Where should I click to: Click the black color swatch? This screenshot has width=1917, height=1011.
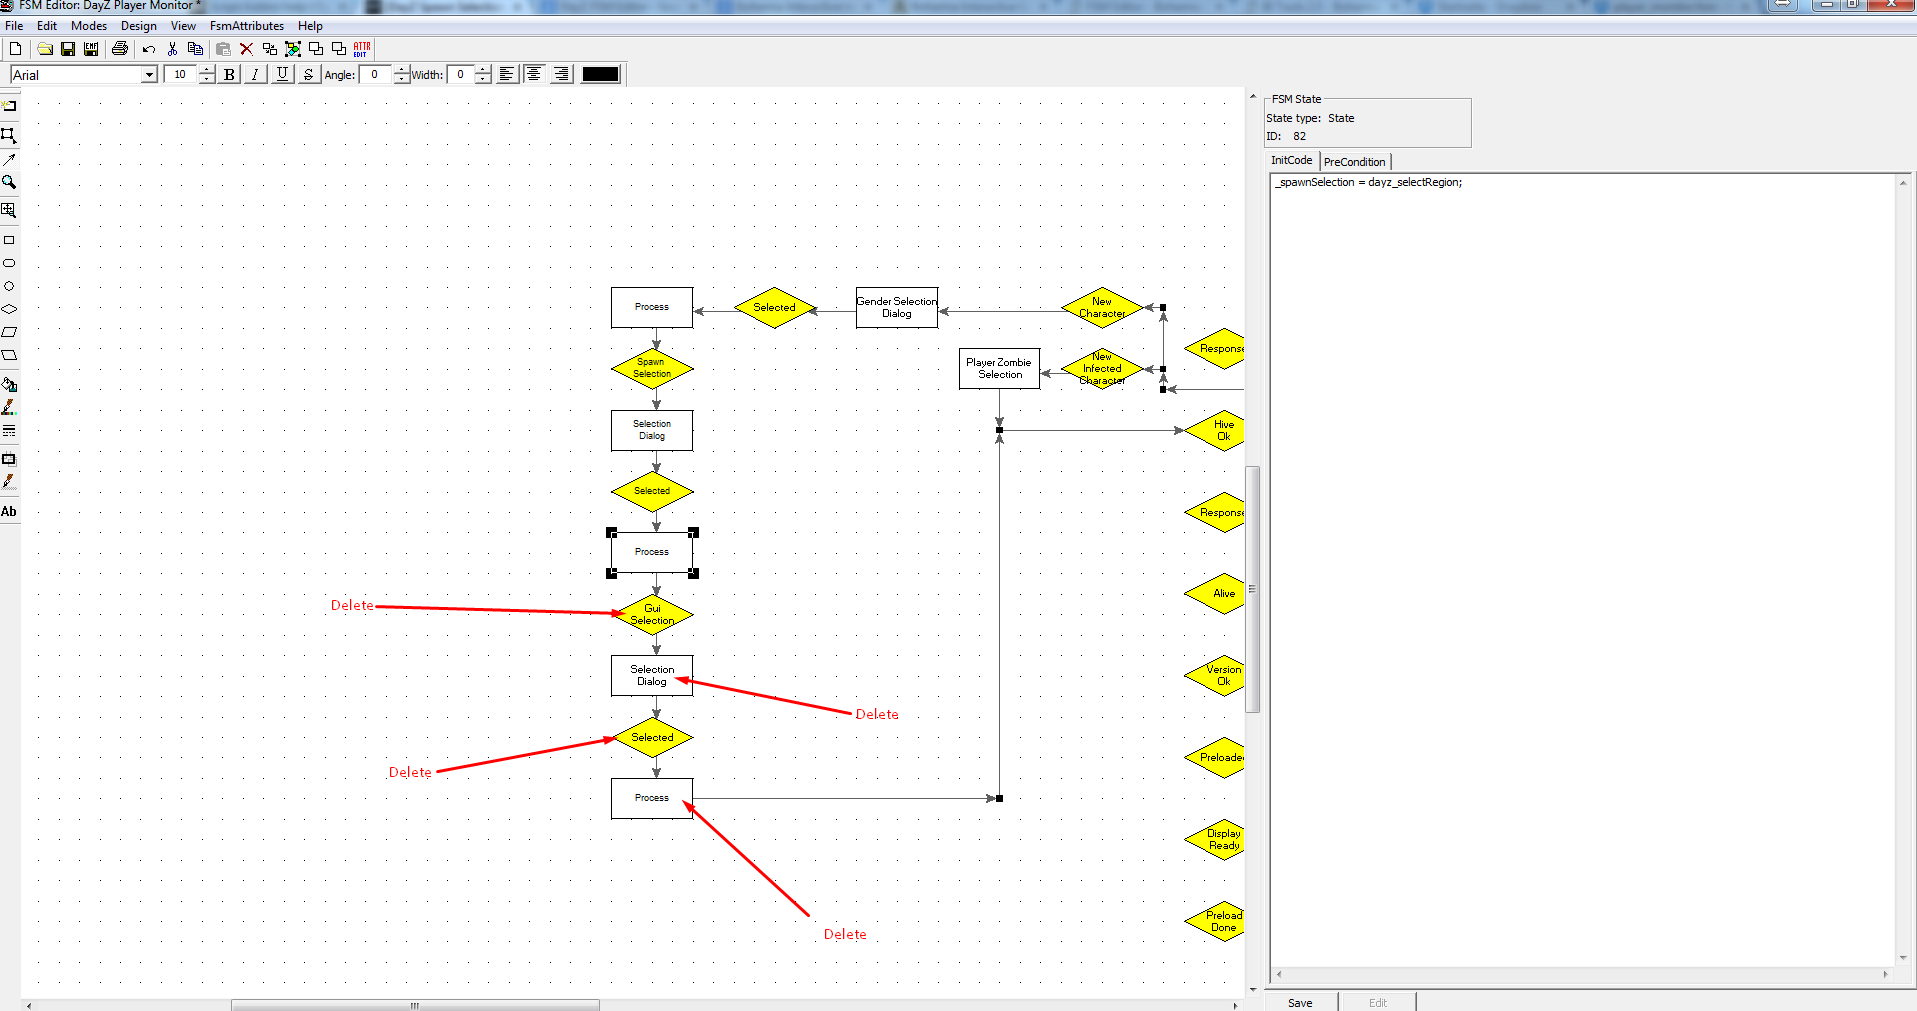coord(601,74)
